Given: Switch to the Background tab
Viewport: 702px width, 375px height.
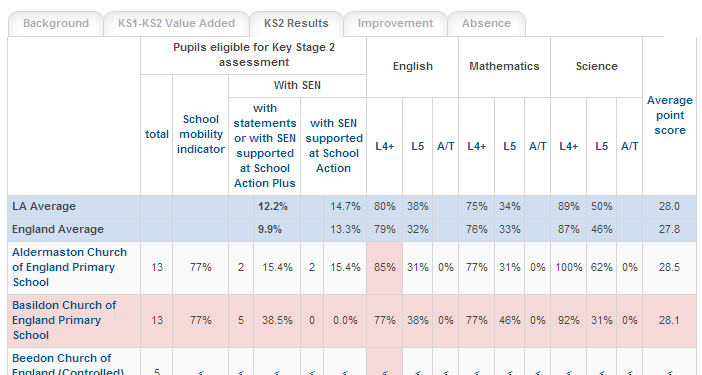Looking at the screenshot, I should 56,23.
